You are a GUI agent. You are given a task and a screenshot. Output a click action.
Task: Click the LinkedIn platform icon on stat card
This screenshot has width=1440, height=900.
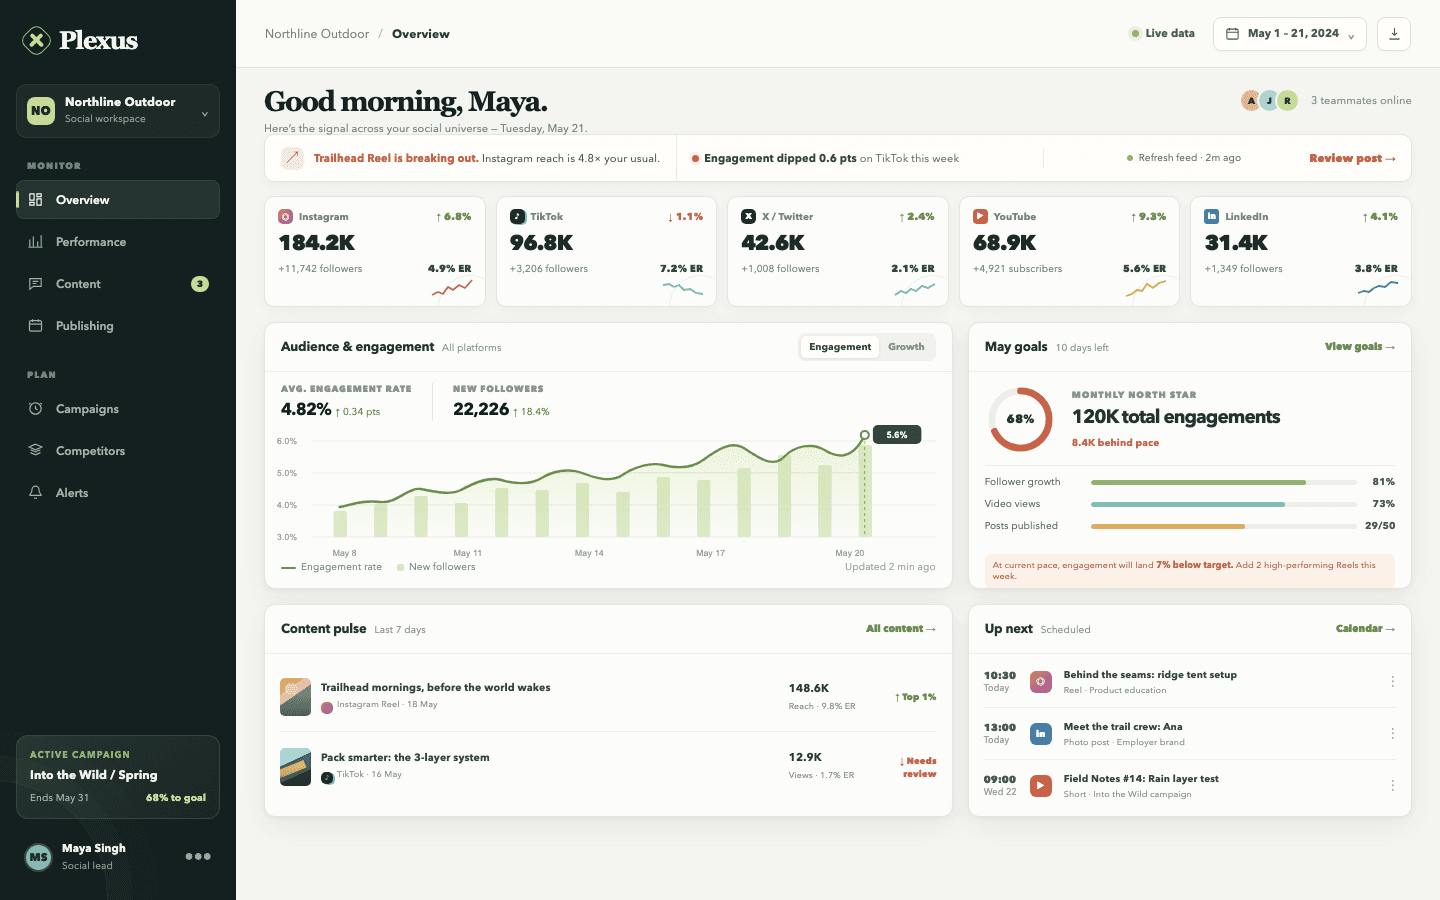(x=1212, y=216)
